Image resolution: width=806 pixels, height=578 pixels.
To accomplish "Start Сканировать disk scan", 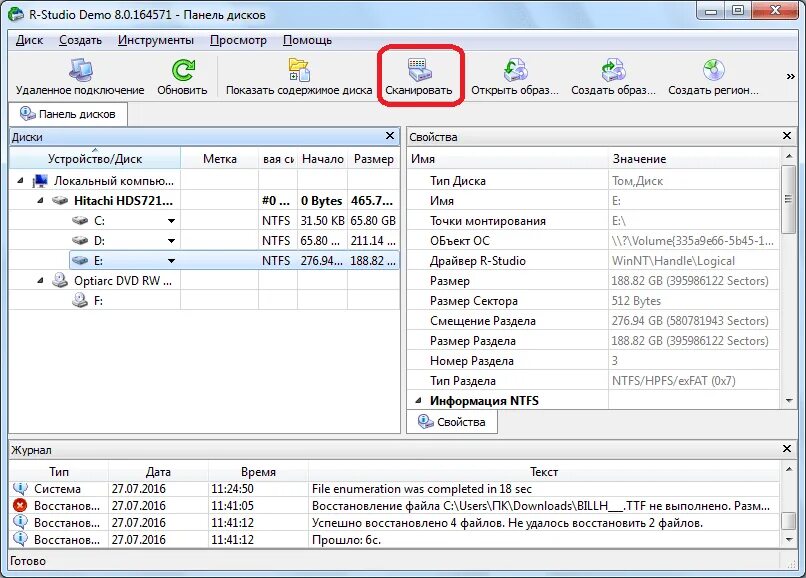I will pyautogui.click(x=419, y=77).
